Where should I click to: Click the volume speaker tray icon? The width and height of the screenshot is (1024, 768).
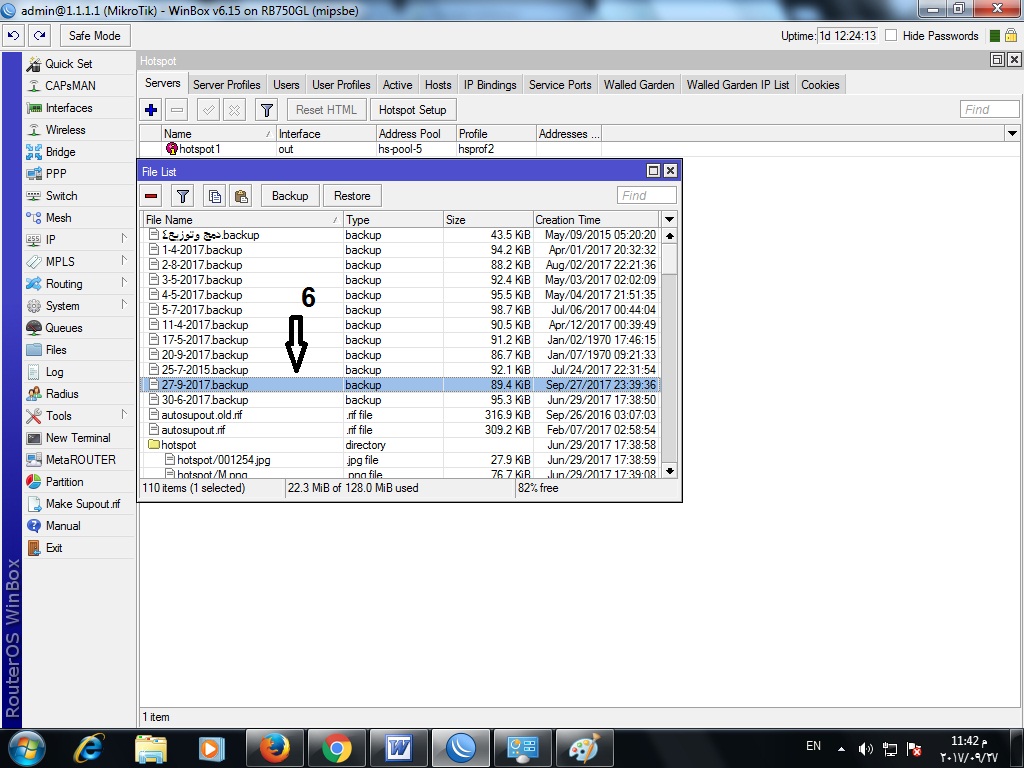pos(865,749)
